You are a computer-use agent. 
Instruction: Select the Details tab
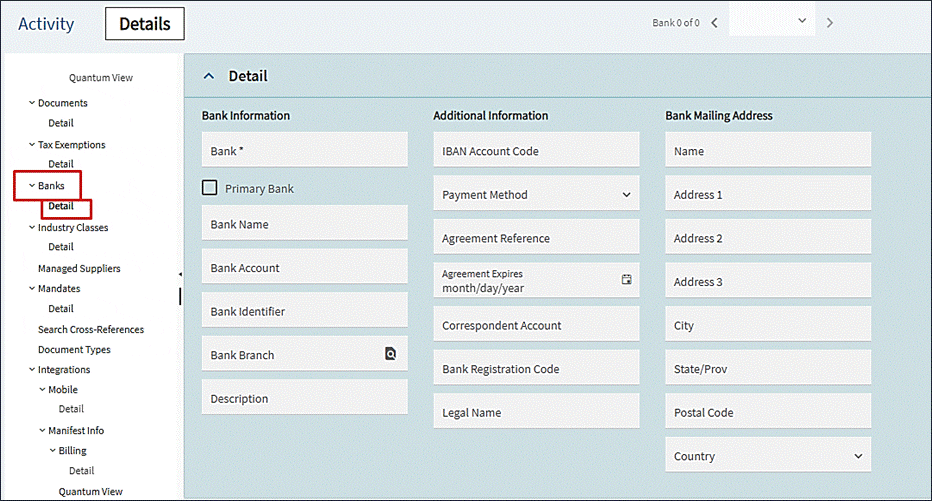tap(145, 24)
